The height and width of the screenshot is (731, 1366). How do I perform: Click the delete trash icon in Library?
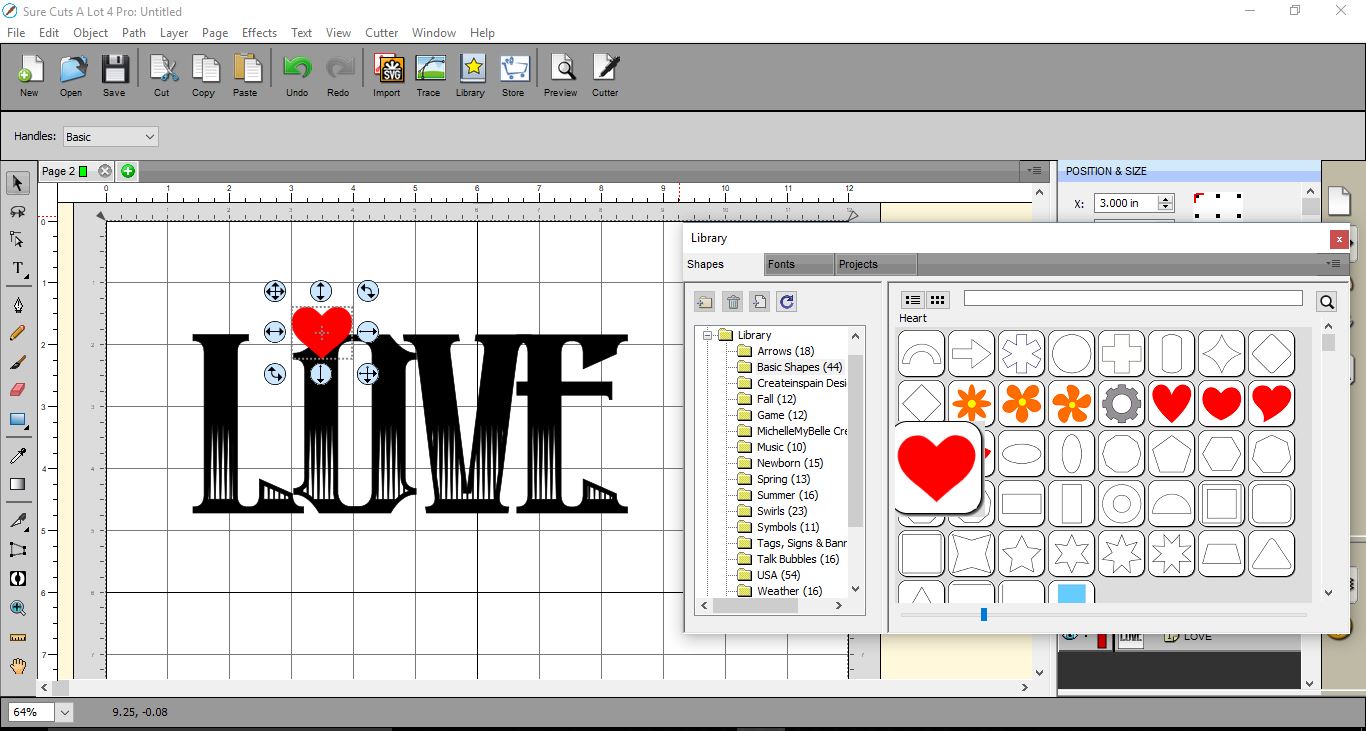(x=733, y=302)
